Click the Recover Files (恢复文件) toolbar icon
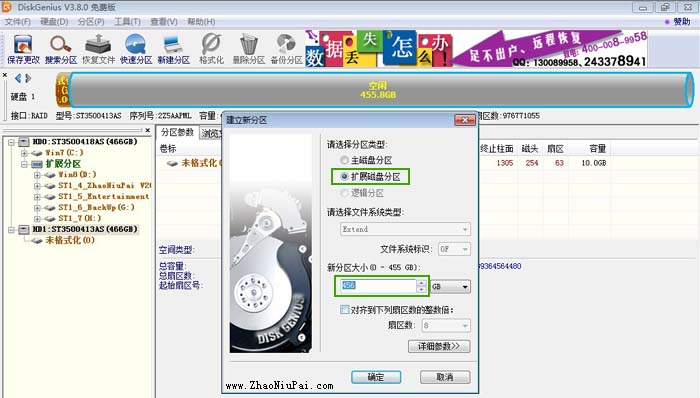The image size is (700, 398). [x=98, y=49]
